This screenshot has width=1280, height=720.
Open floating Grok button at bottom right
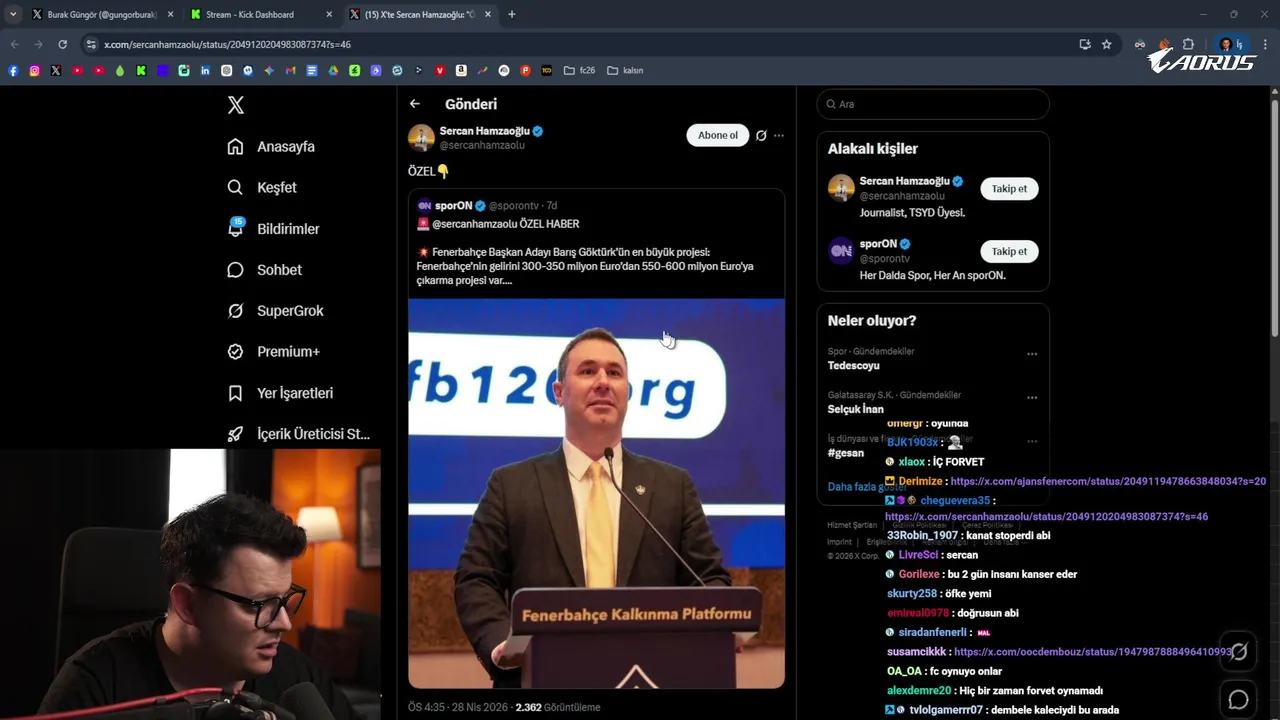click(x=1238, y=652)
